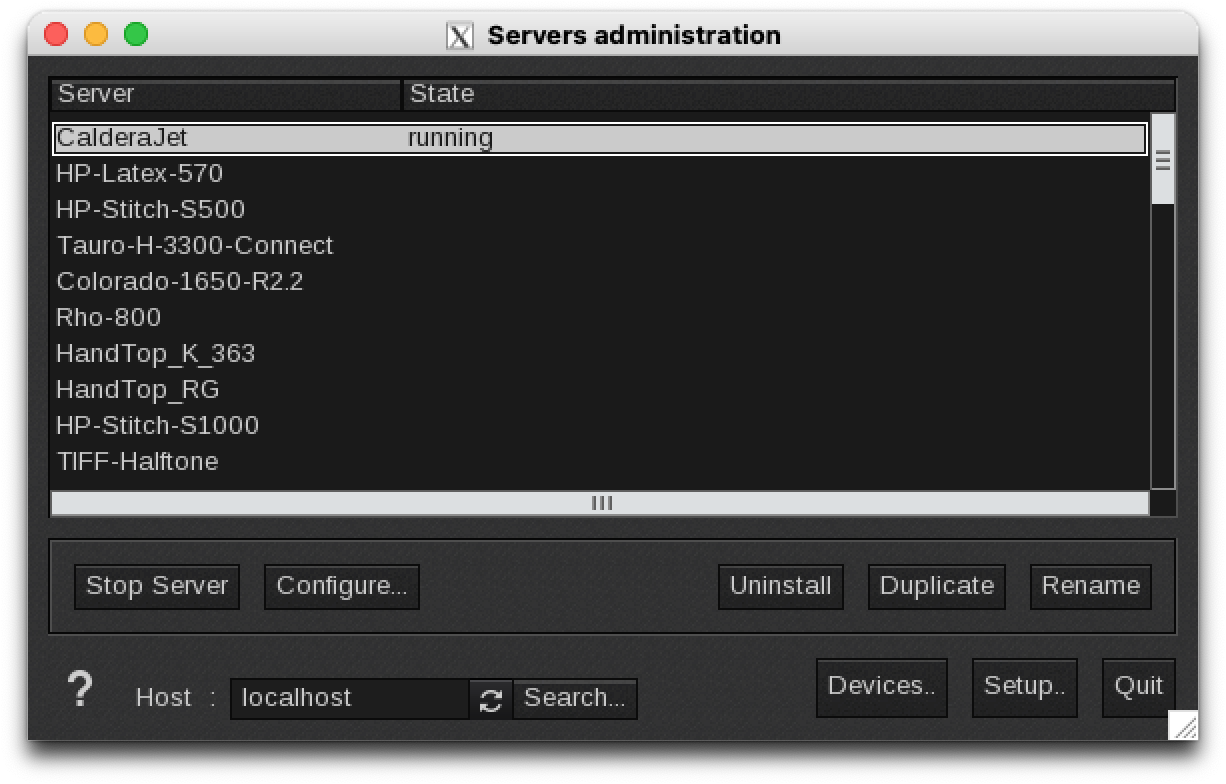Select the HP-Latex-570 server
This screenshot has width=1226, height=784.
point(140,174)
